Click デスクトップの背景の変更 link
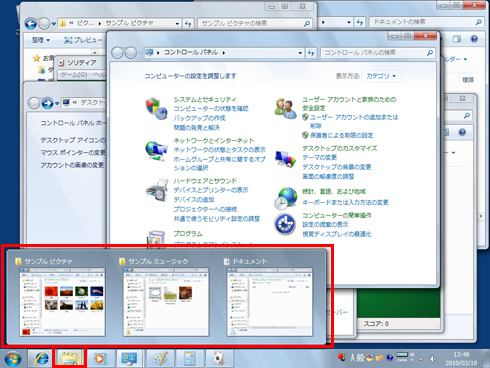The height and width of the screenshot is (368, 490). [x=337, y=167]
